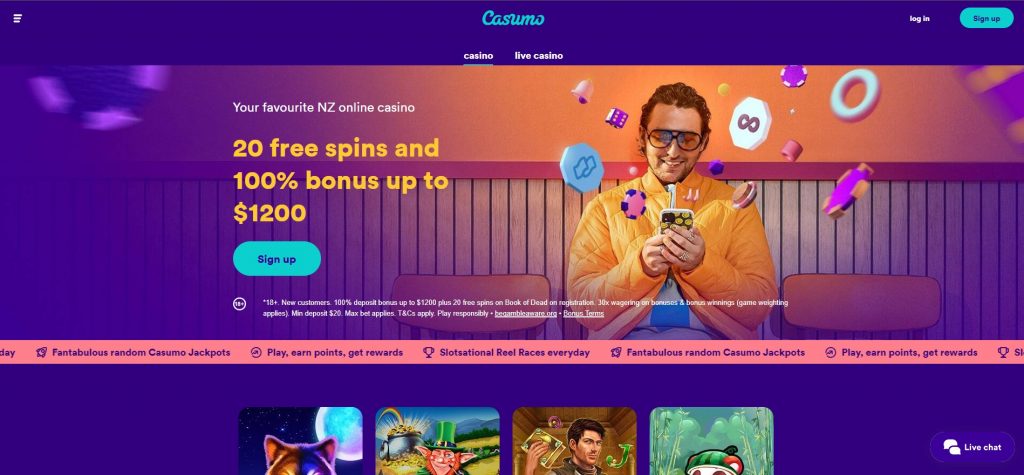Click icon beside second Play, earn points

pos(831,352)
